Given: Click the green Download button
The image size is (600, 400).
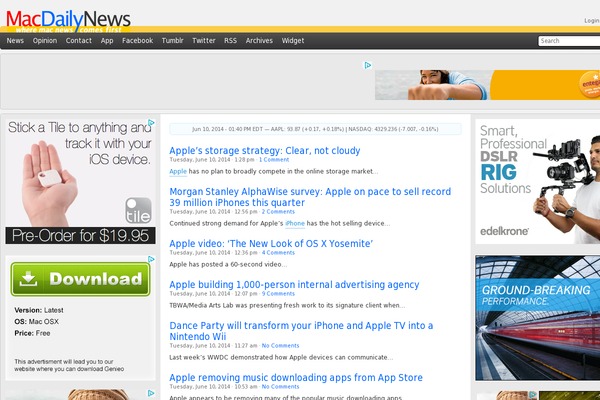Looking at the screenshot, I should coord(80,279).
